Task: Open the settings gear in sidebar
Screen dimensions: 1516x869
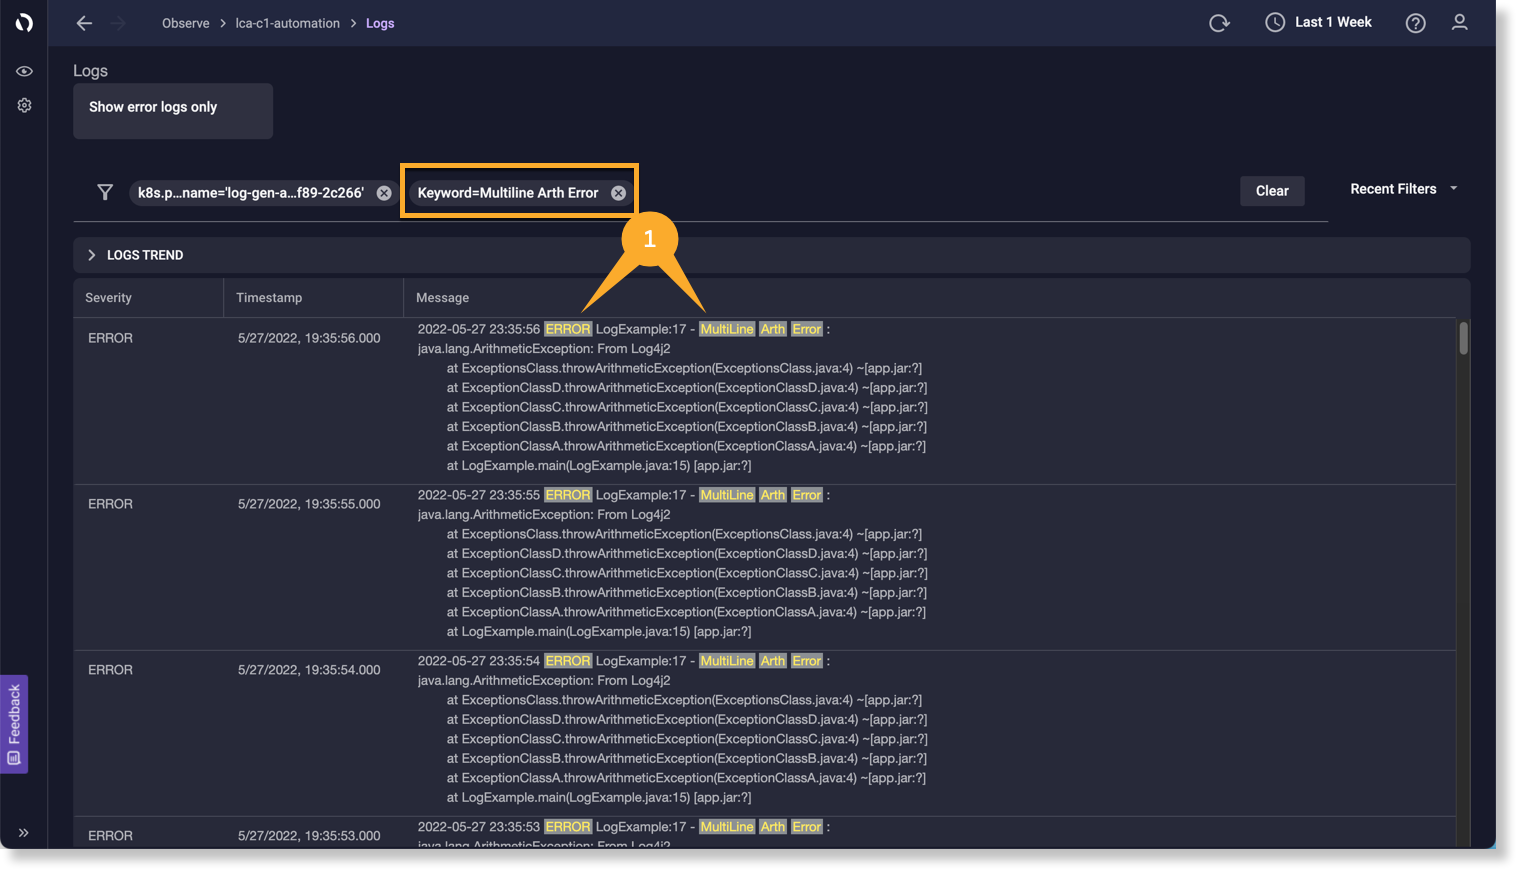Action: pyautogui.click(x=24, y=105)
